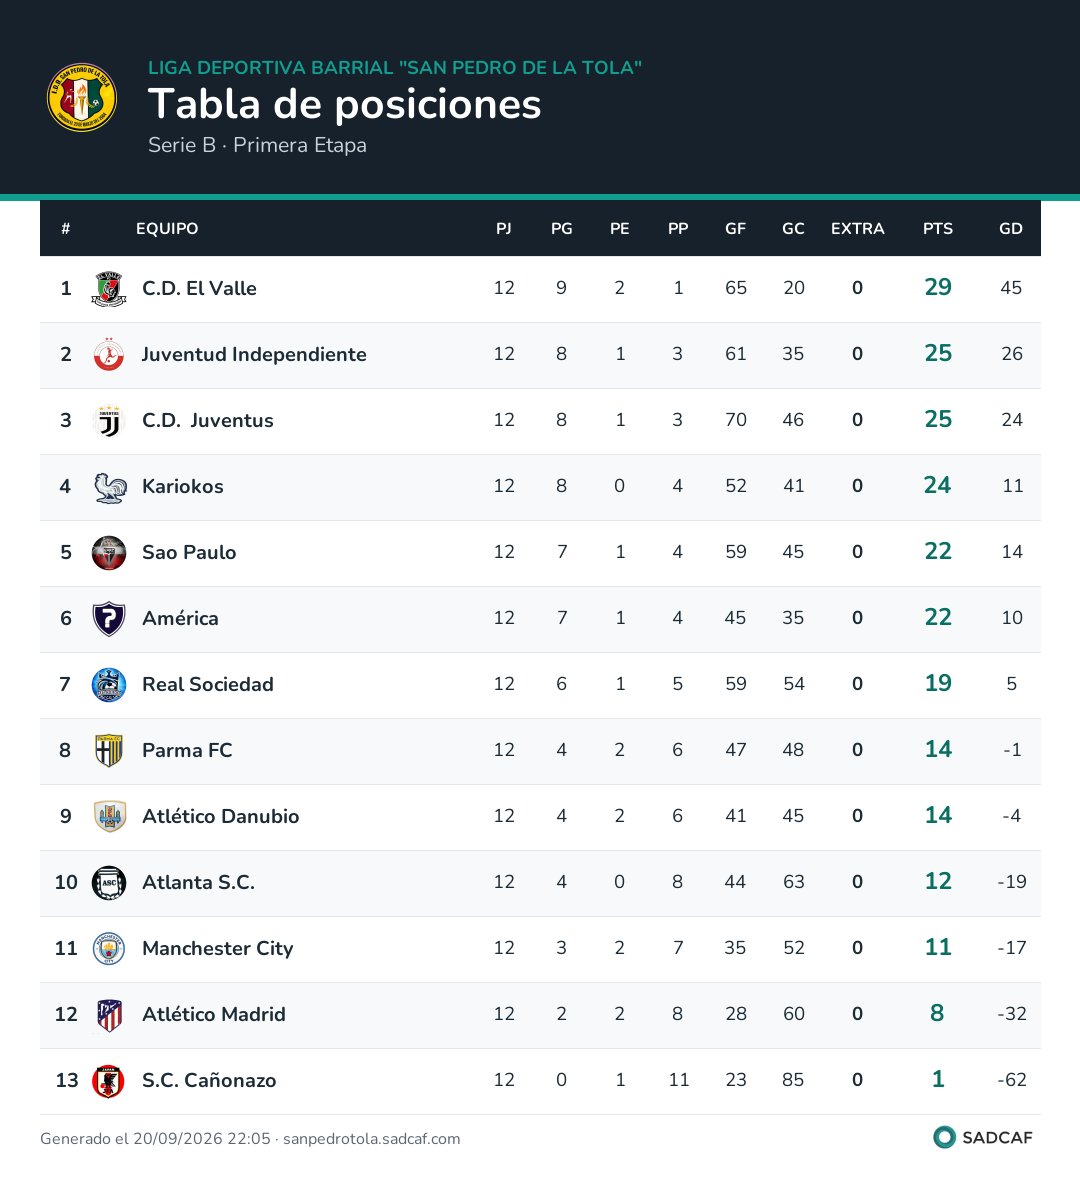The height and width of the screenshot is (1190, 1080).
Task: Click the Sao Paulo team badge
Action: point(109,552)
